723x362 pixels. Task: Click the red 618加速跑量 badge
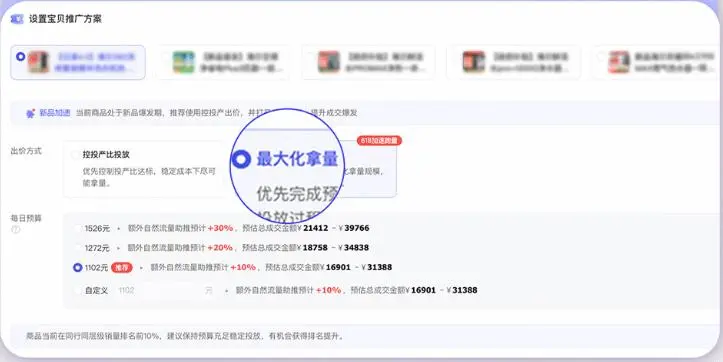(x=379, y=141)
